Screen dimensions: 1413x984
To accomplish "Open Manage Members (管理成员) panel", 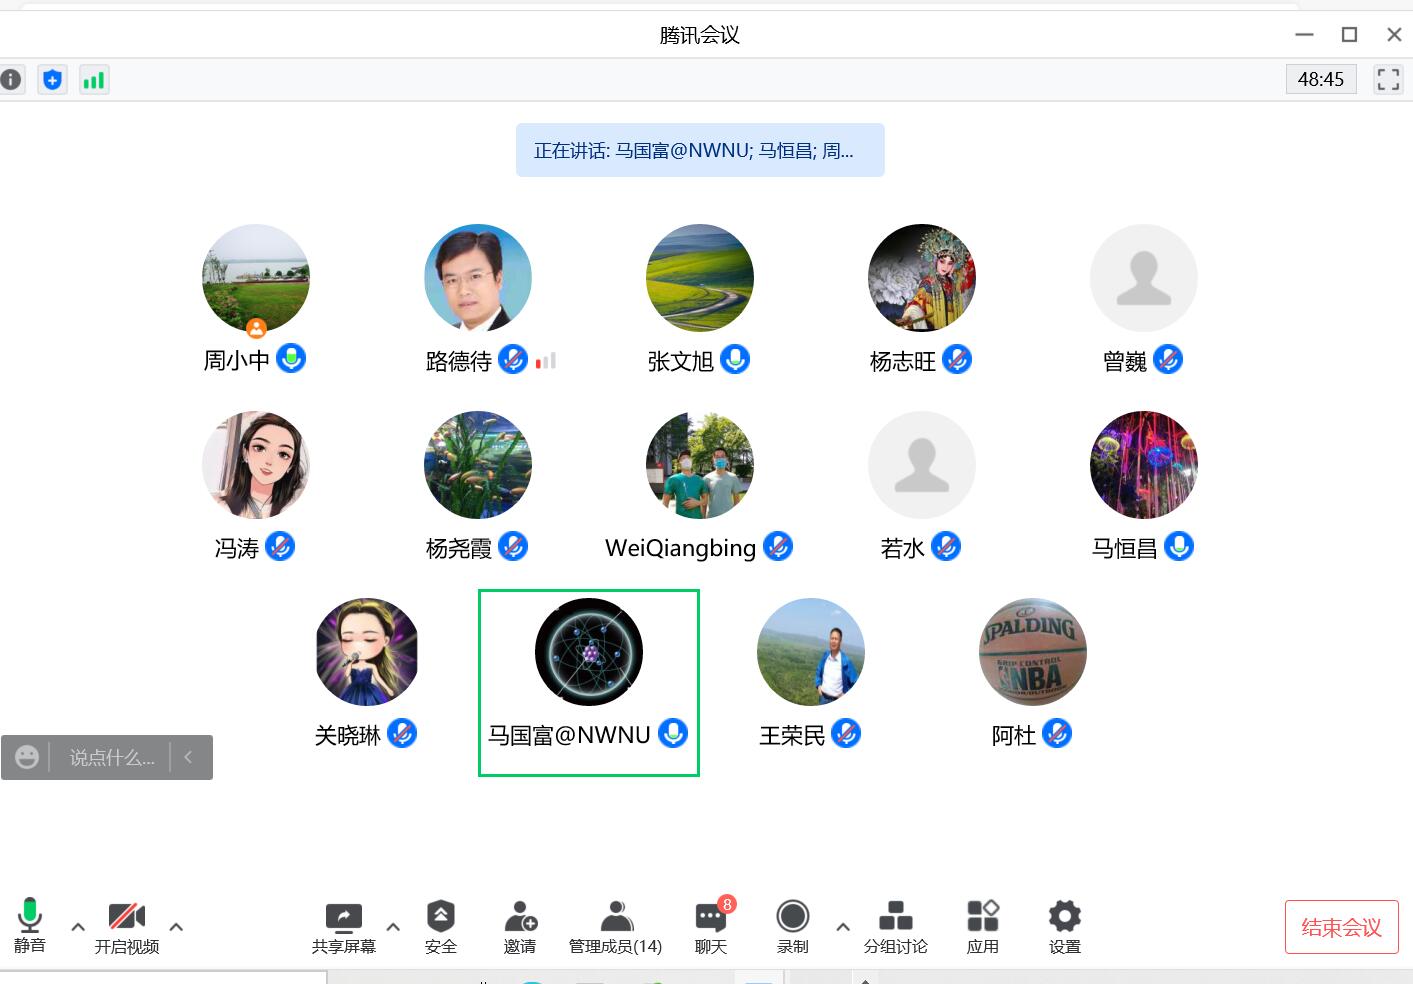I will click(x=615, y=926).
